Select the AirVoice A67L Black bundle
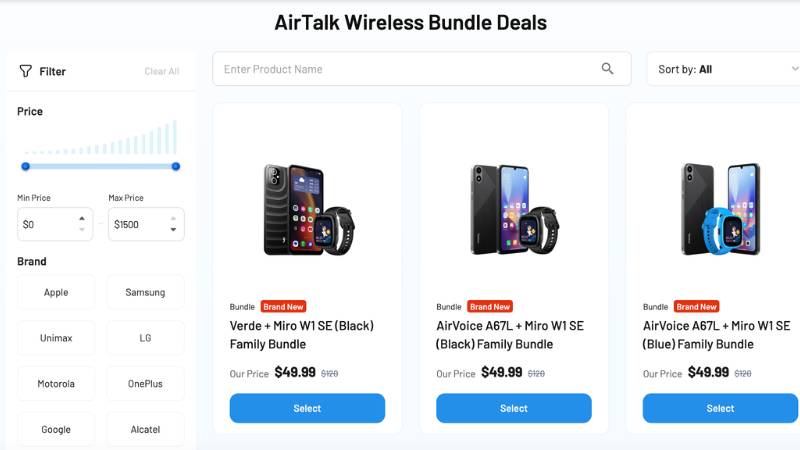 (x=514, y=408)
